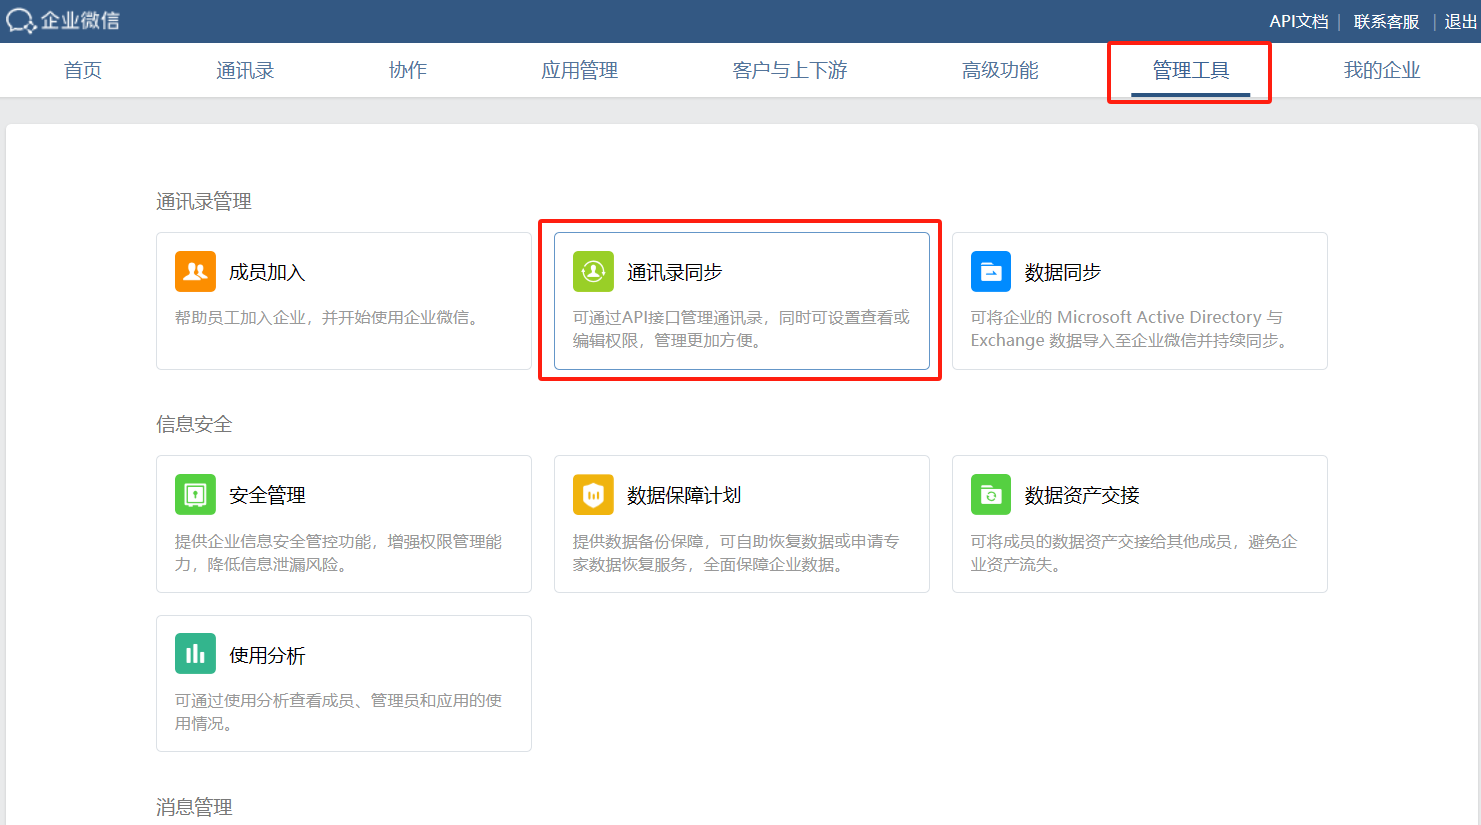Switch to the 我的企业 tab
The image size is (1481, 825).
(x=1381, y=70)
